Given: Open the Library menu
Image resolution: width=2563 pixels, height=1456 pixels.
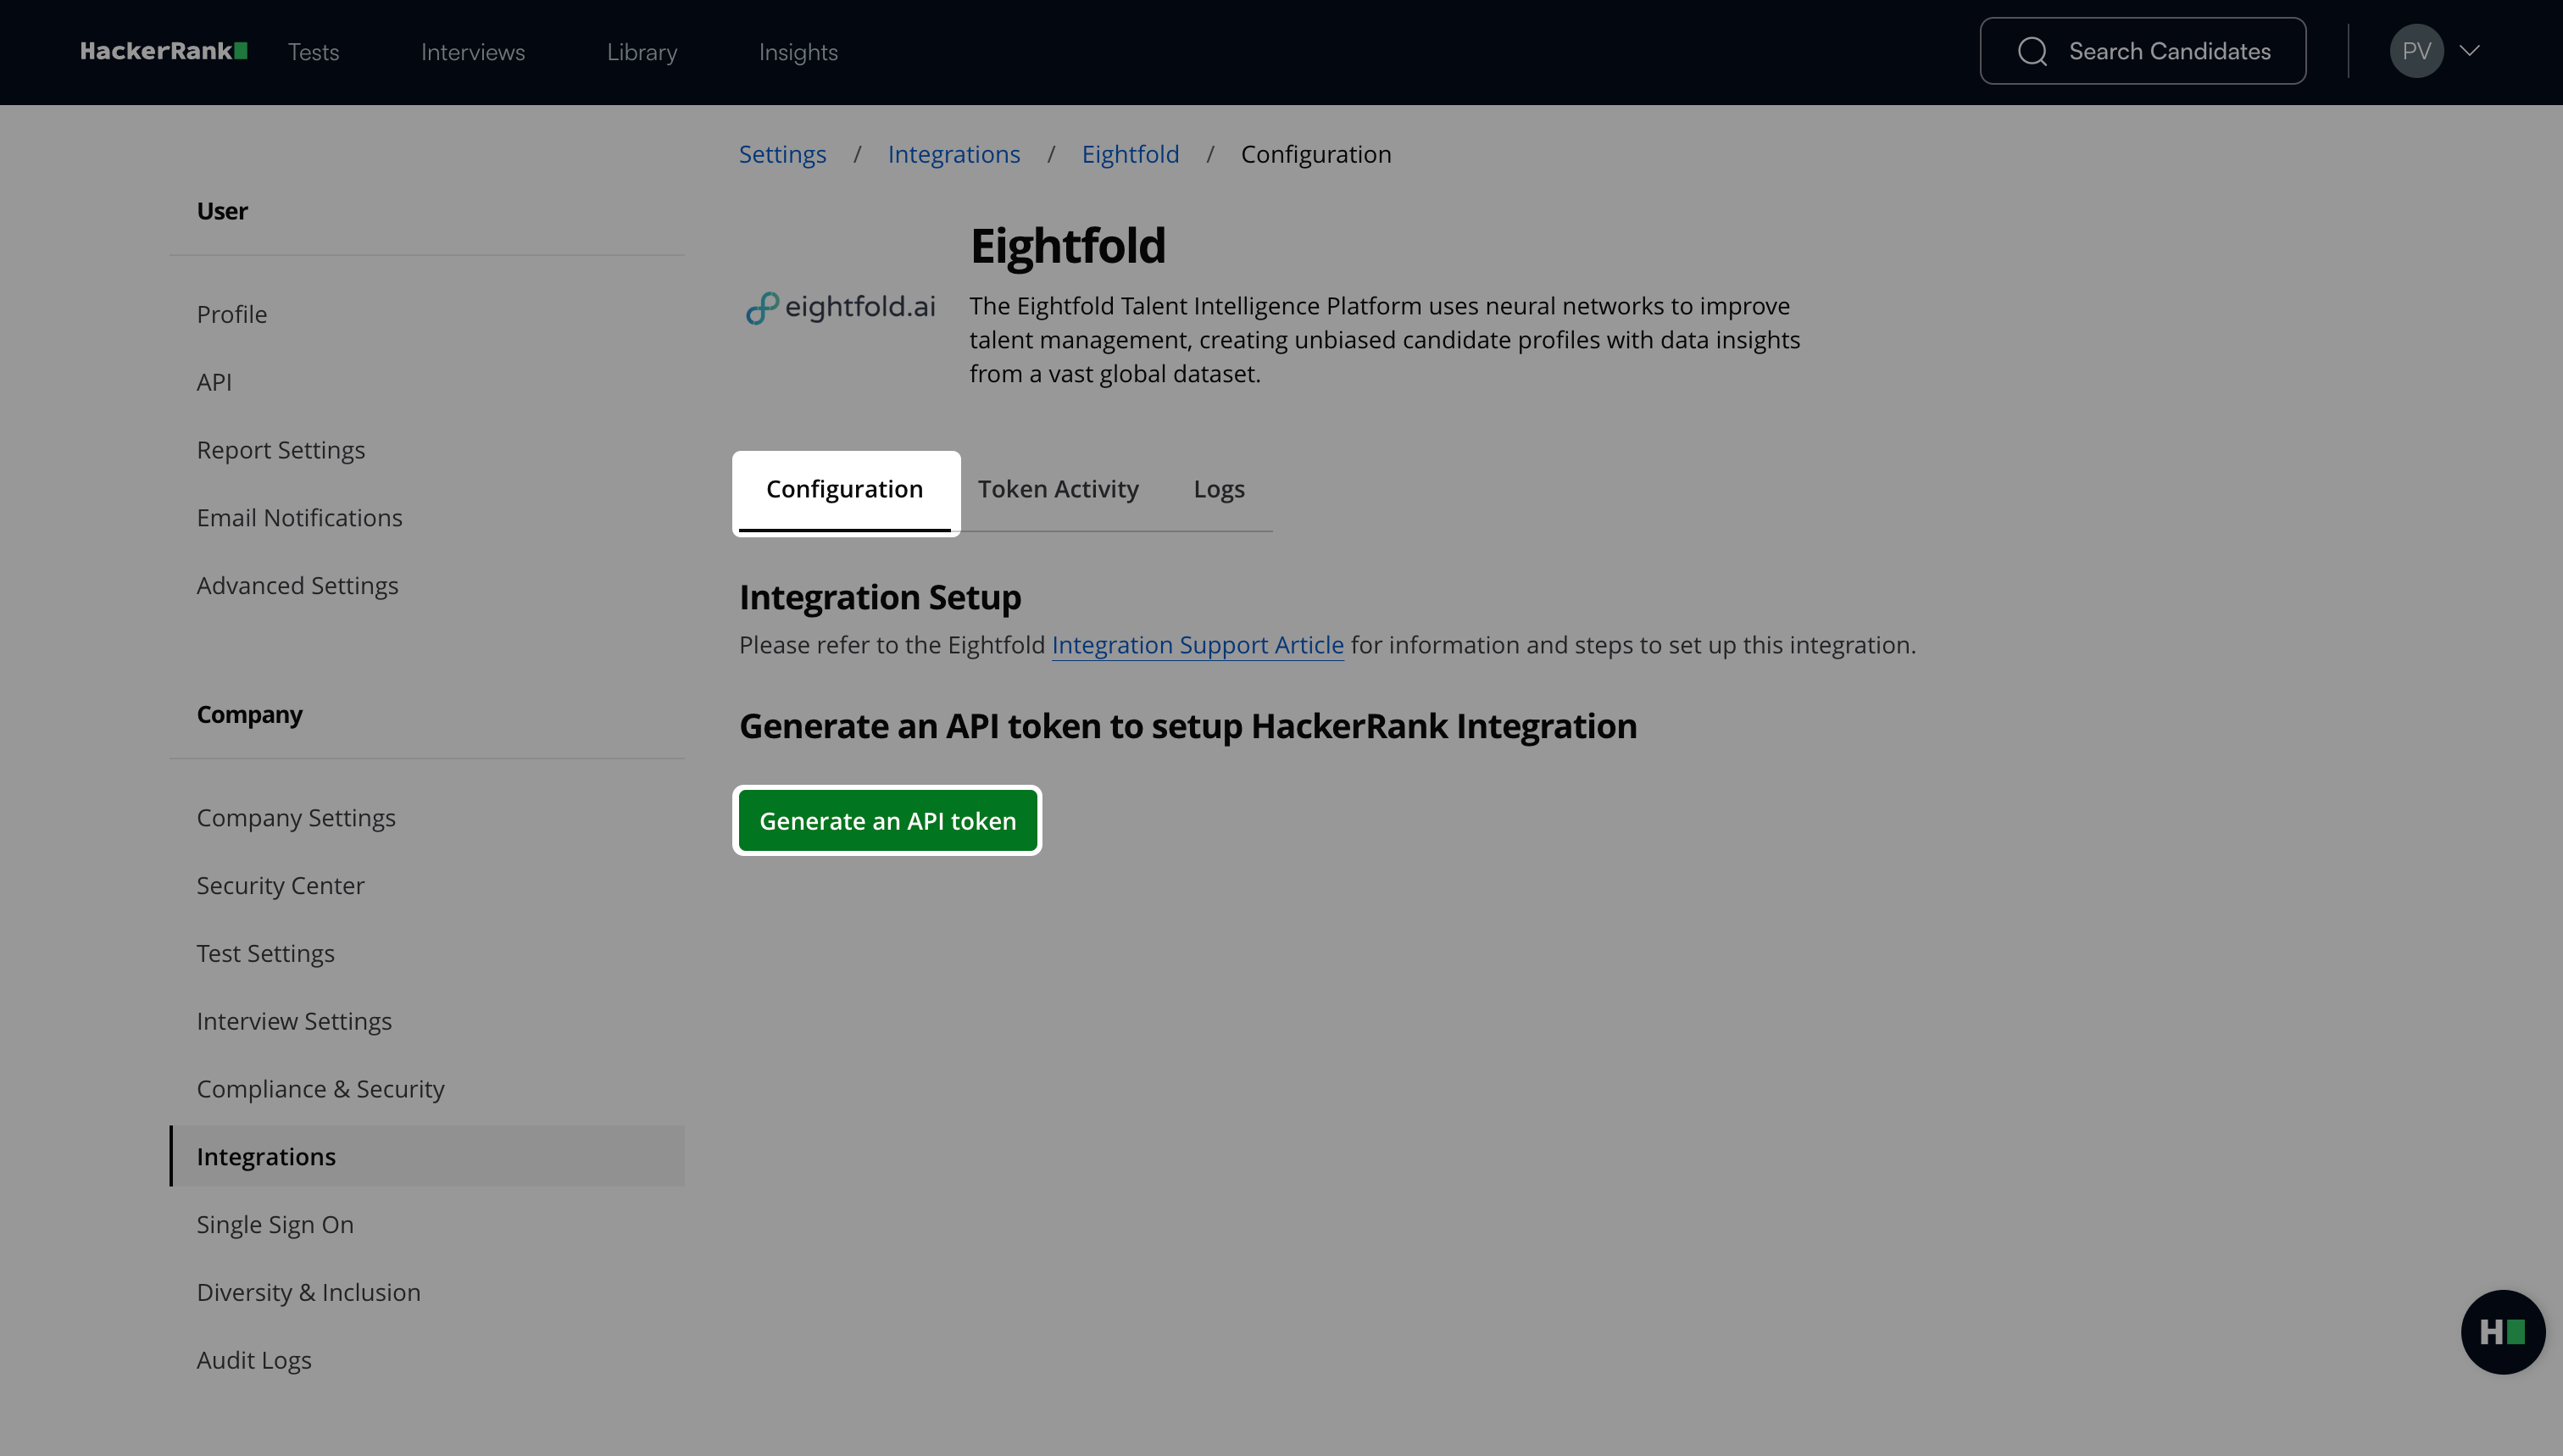Looking at the screenshot, I should 642,52.
